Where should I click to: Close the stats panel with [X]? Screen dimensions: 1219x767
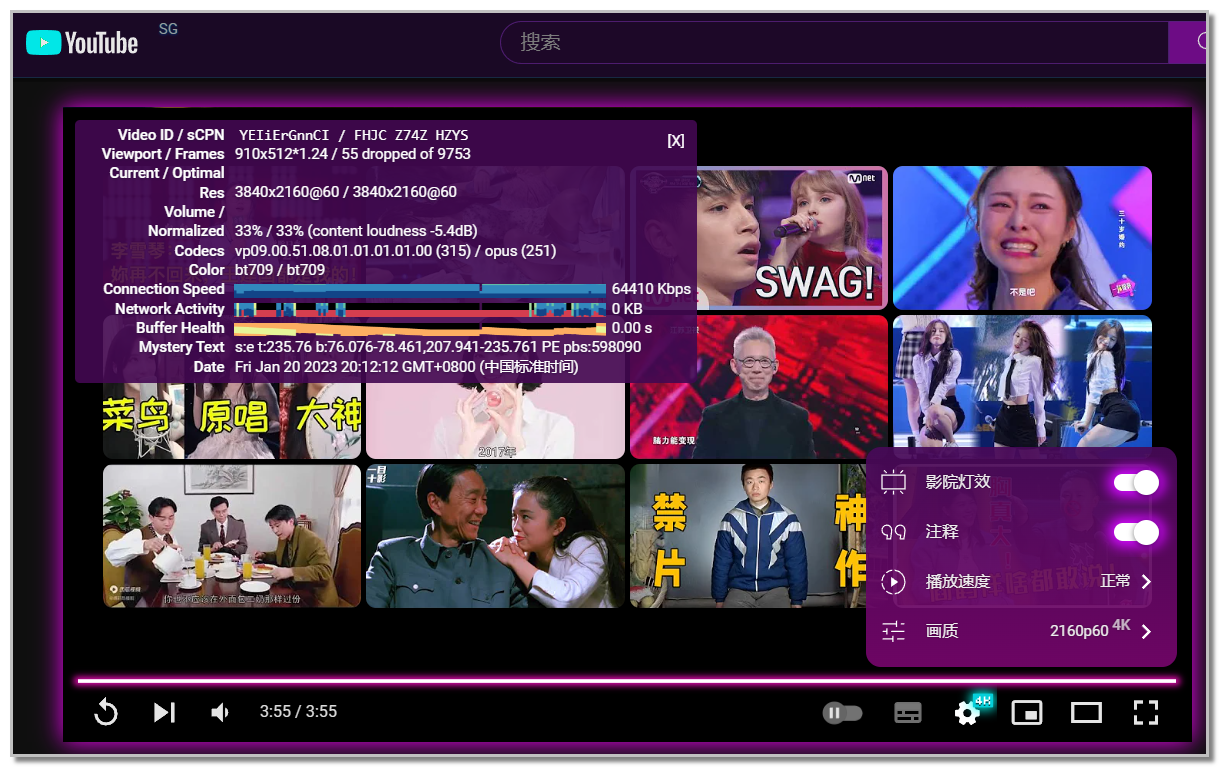676,141
